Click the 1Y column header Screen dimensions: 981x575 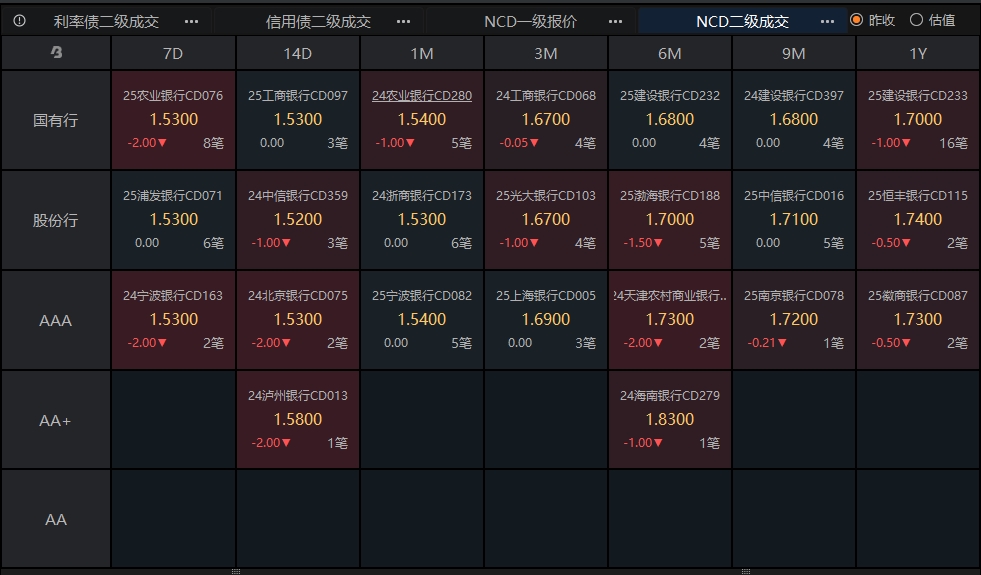[918, 53]
